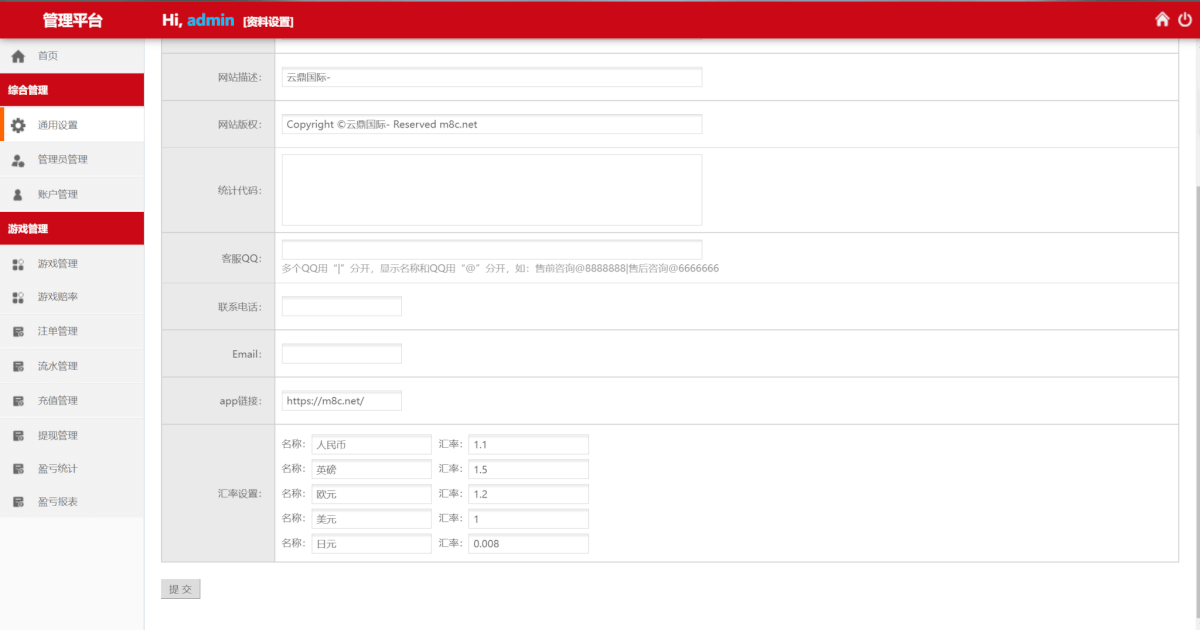Select 盈亏统计 in the sidebar
1200x630 pixels.
pyautogui.click(x=58, y=468)
